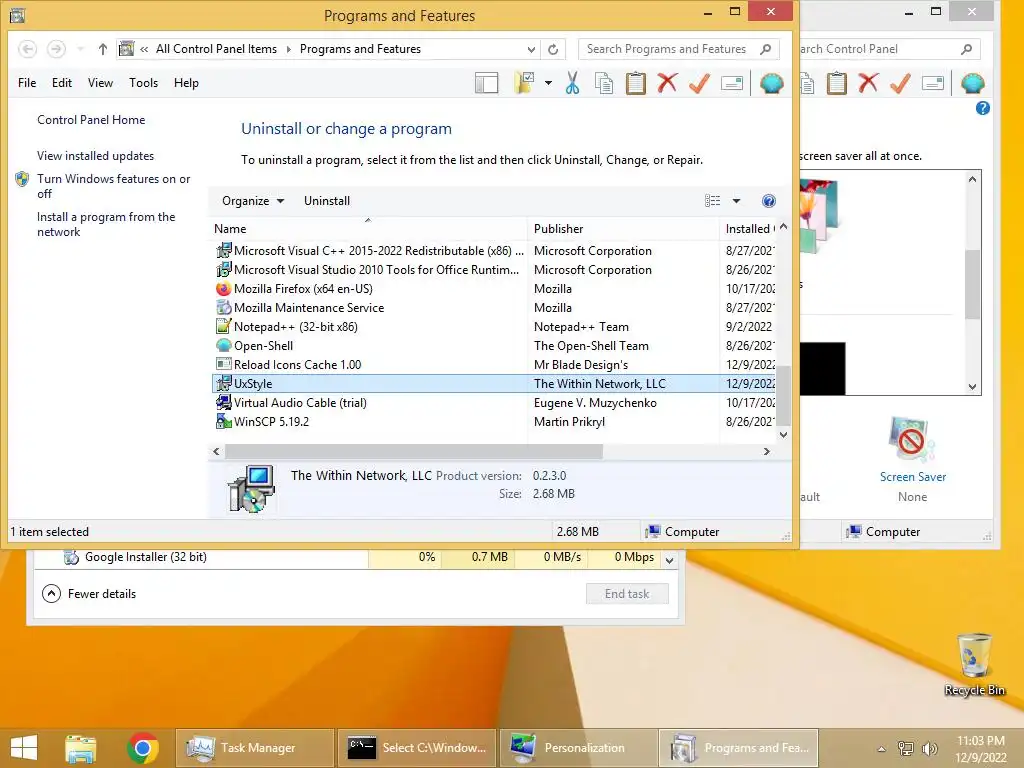Open Folder Options dropdown arrow in toolbar
1024x768 pixels.
tap(548, 83)
